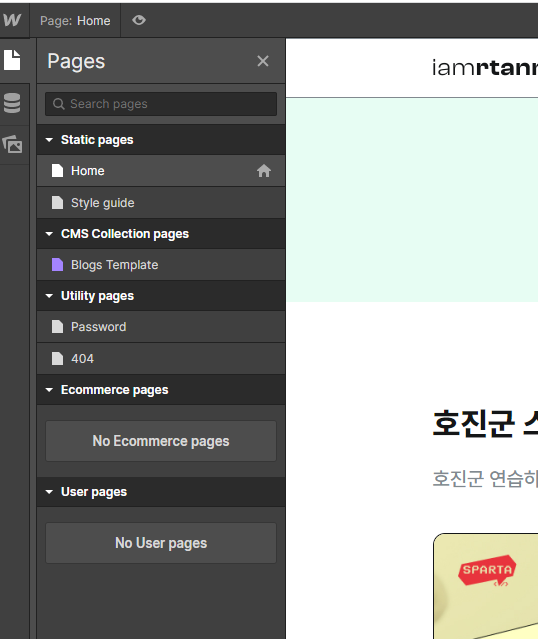538x639 pixels.
Task: Click the home house icon on Home row
Action: click(x=264, y=171)
